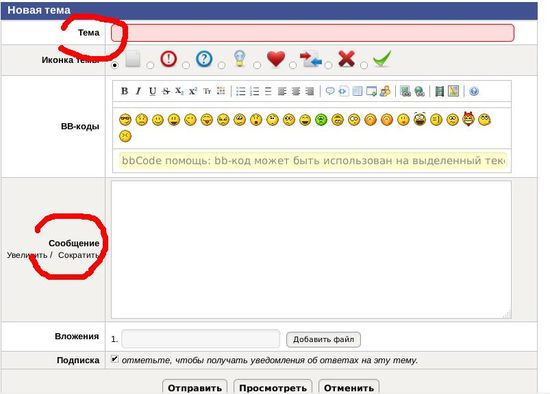Viewport: 550px width, 394px height.
Task: Click the underline U toolbar icon
Action: click(152, 91)
